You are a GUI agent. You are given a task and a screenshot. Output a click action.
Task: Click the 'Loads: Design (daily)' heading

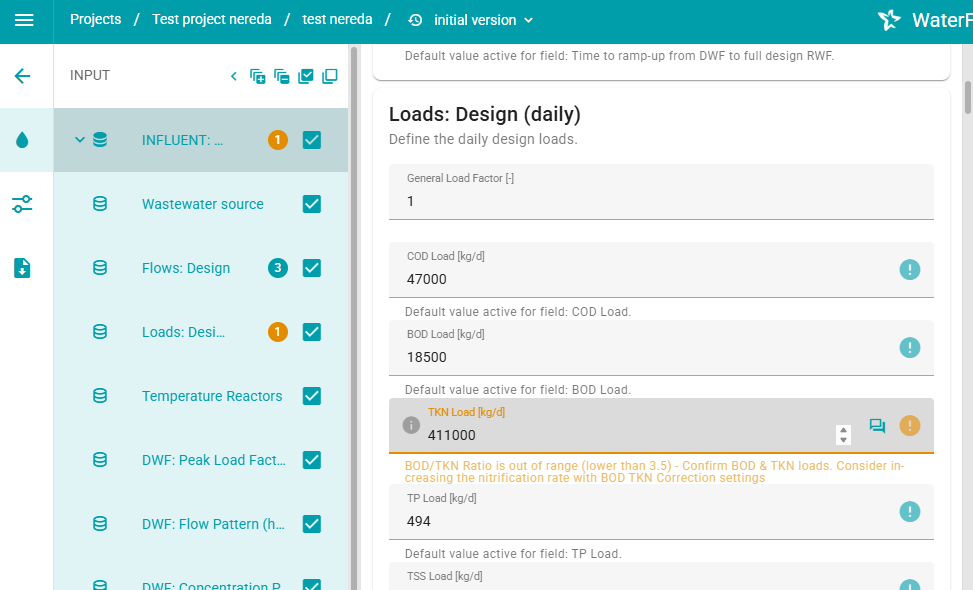coord(485,114)
